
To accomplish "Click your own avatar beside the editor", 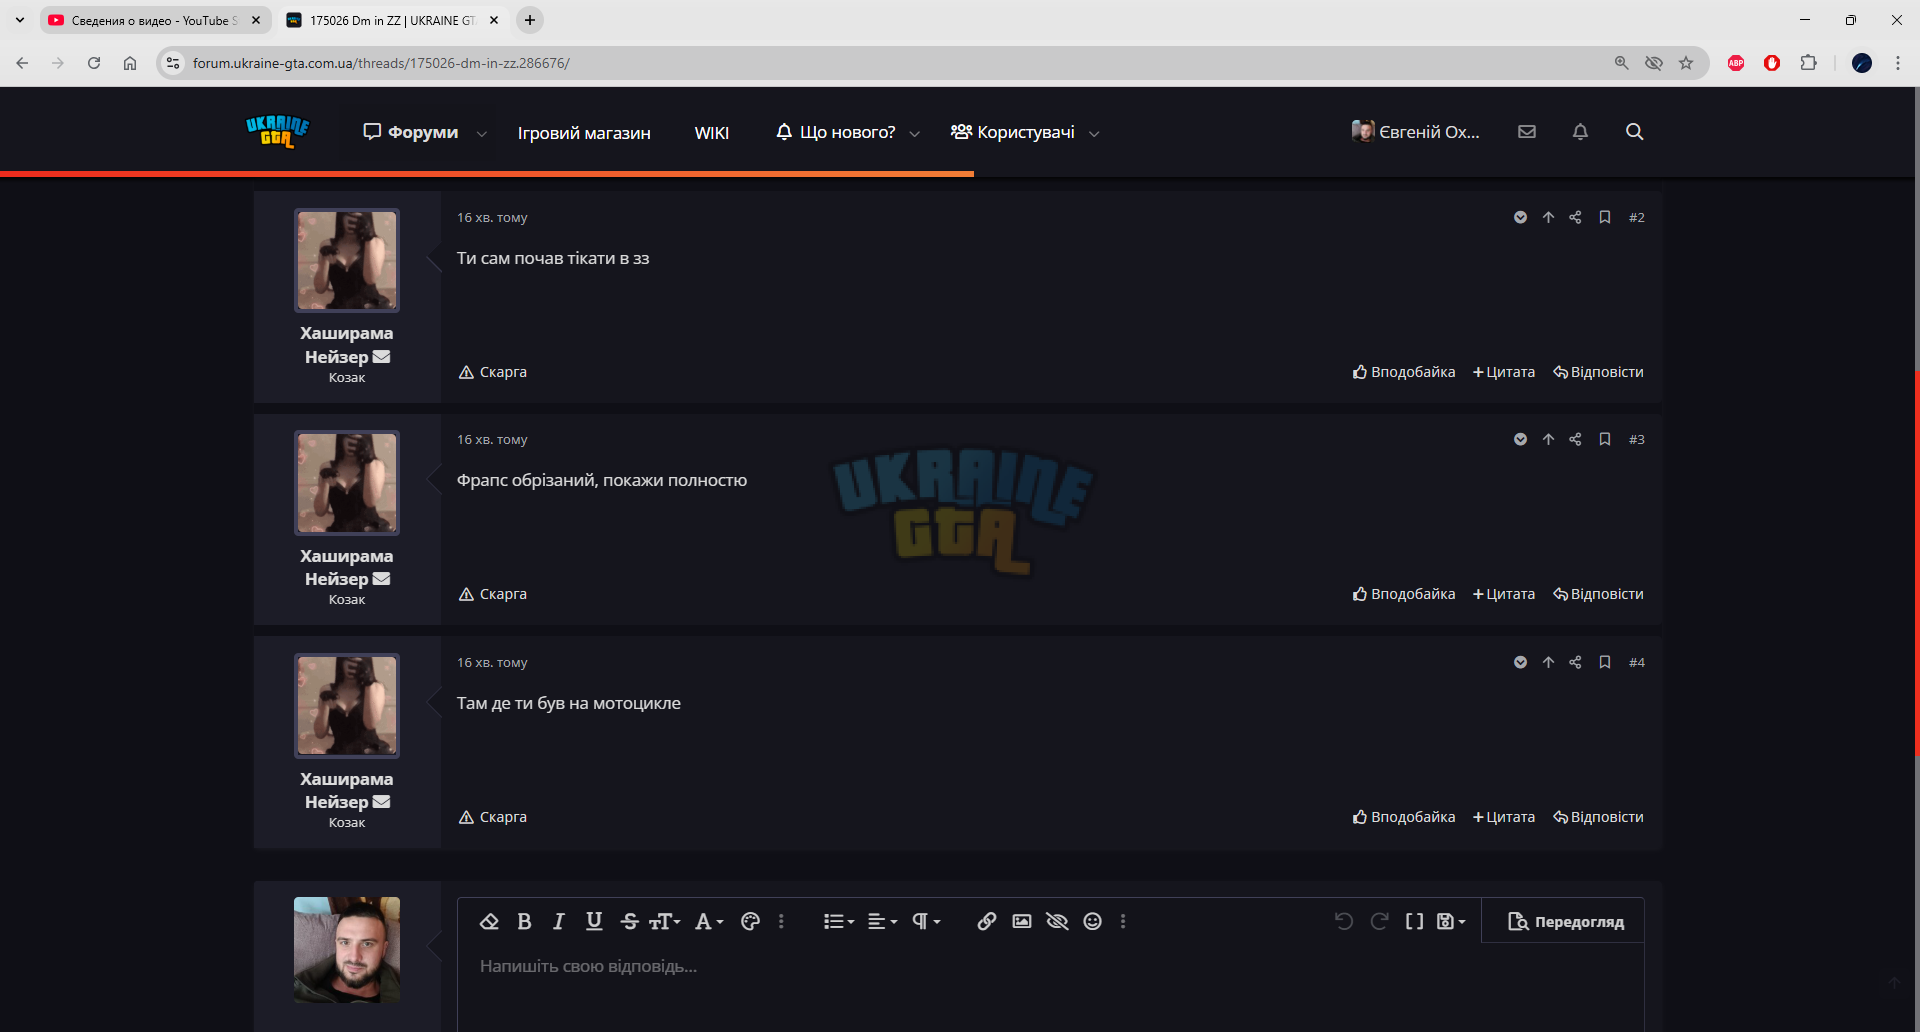I will tap(347, 949).
